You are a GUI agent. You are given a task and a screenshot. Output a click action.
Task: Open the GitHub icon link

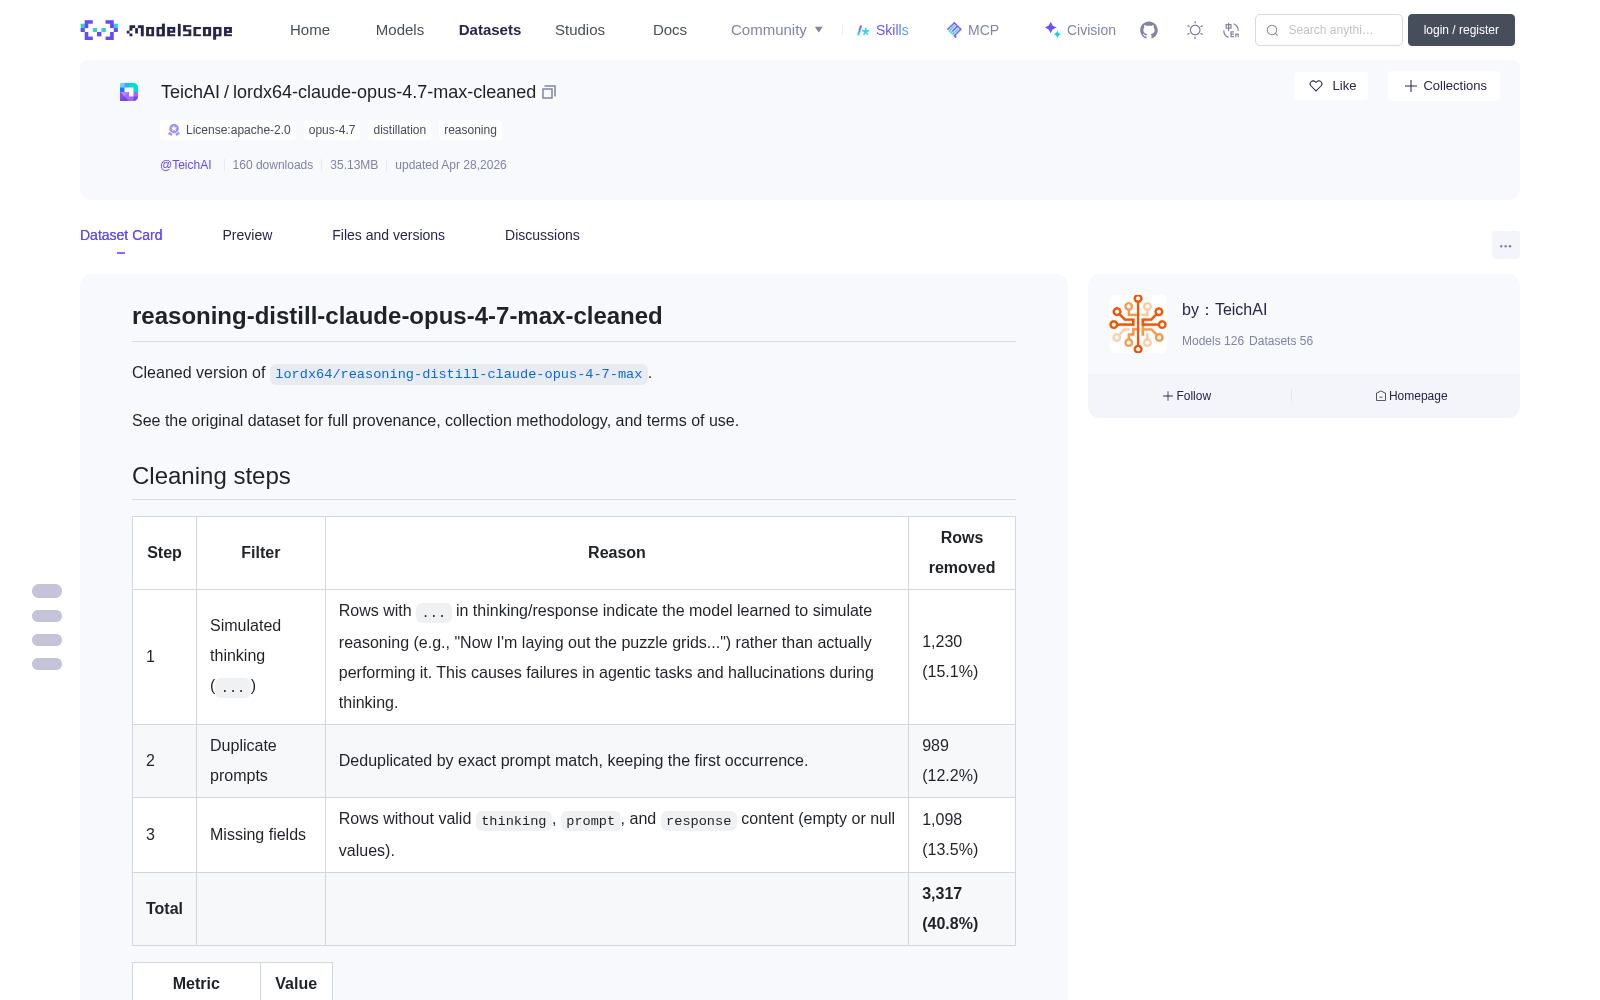tap(1149, 30)
